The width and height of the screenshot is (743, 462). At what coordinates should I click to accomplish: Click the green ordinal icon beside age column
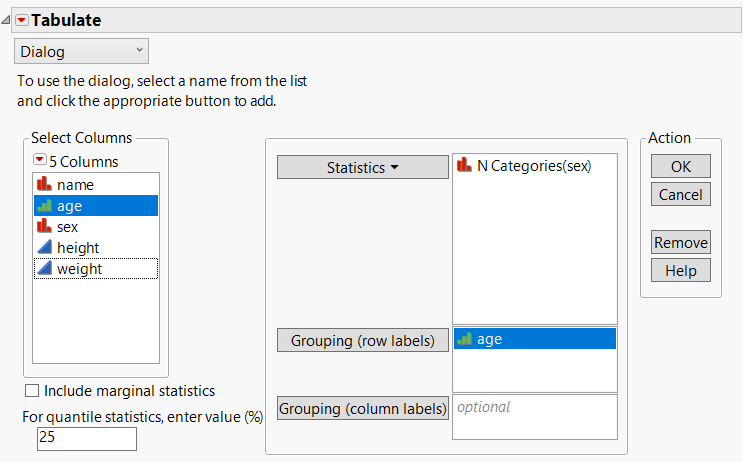[44, 206]
